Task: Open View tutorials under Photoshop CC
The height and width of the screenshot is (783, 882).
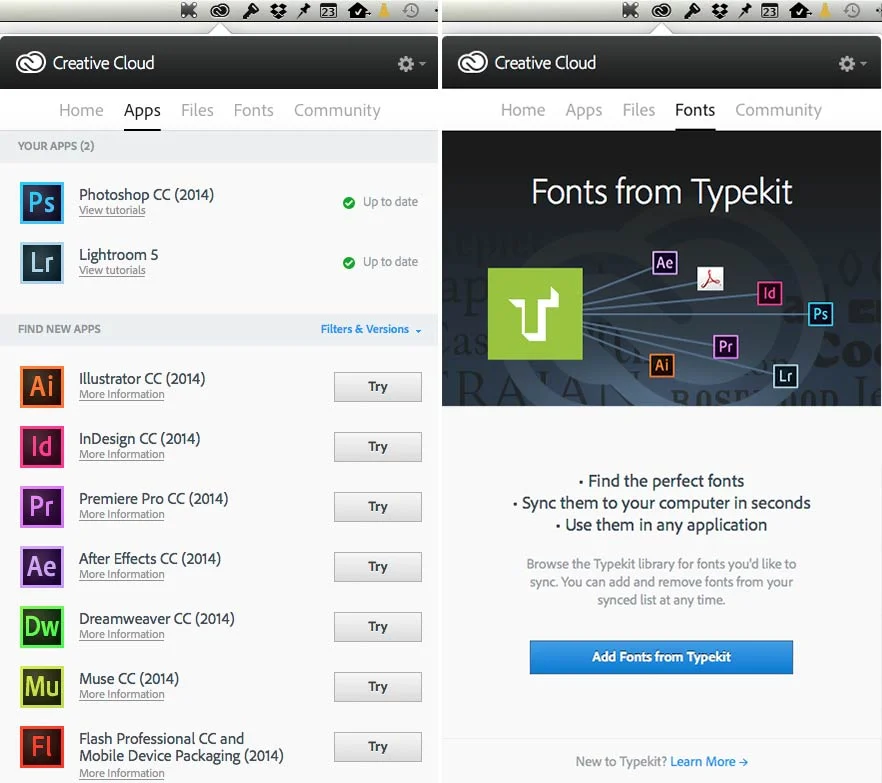Action: point(112,210)
